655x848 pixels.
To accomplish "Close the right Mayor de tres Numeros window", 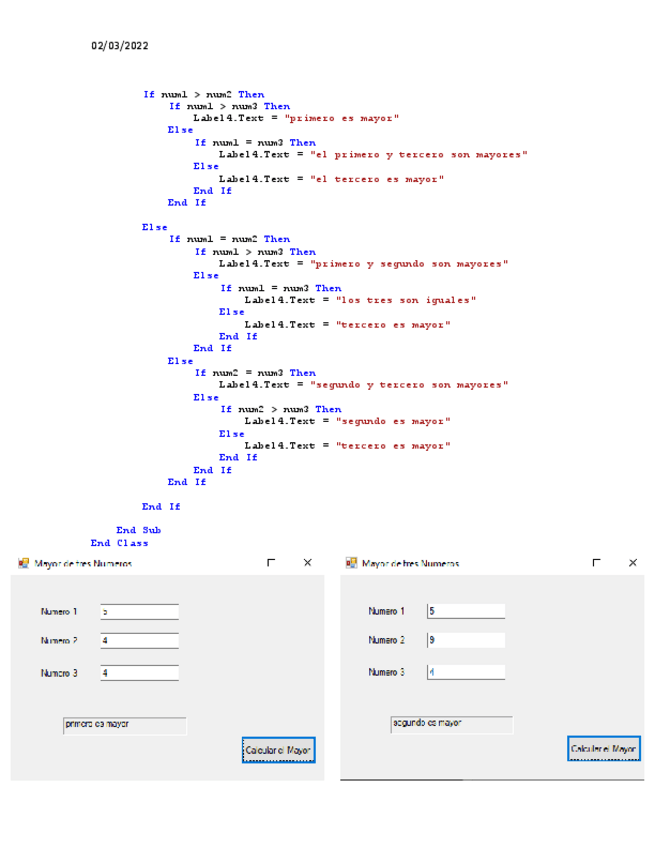I will pos(632,563).
